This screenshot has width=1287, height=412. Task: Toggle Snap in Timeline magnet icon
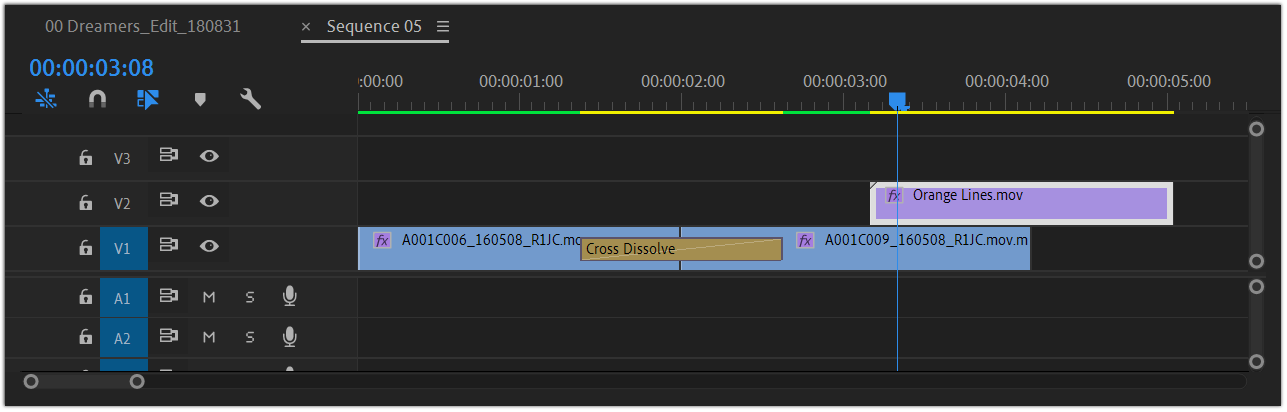97,99
